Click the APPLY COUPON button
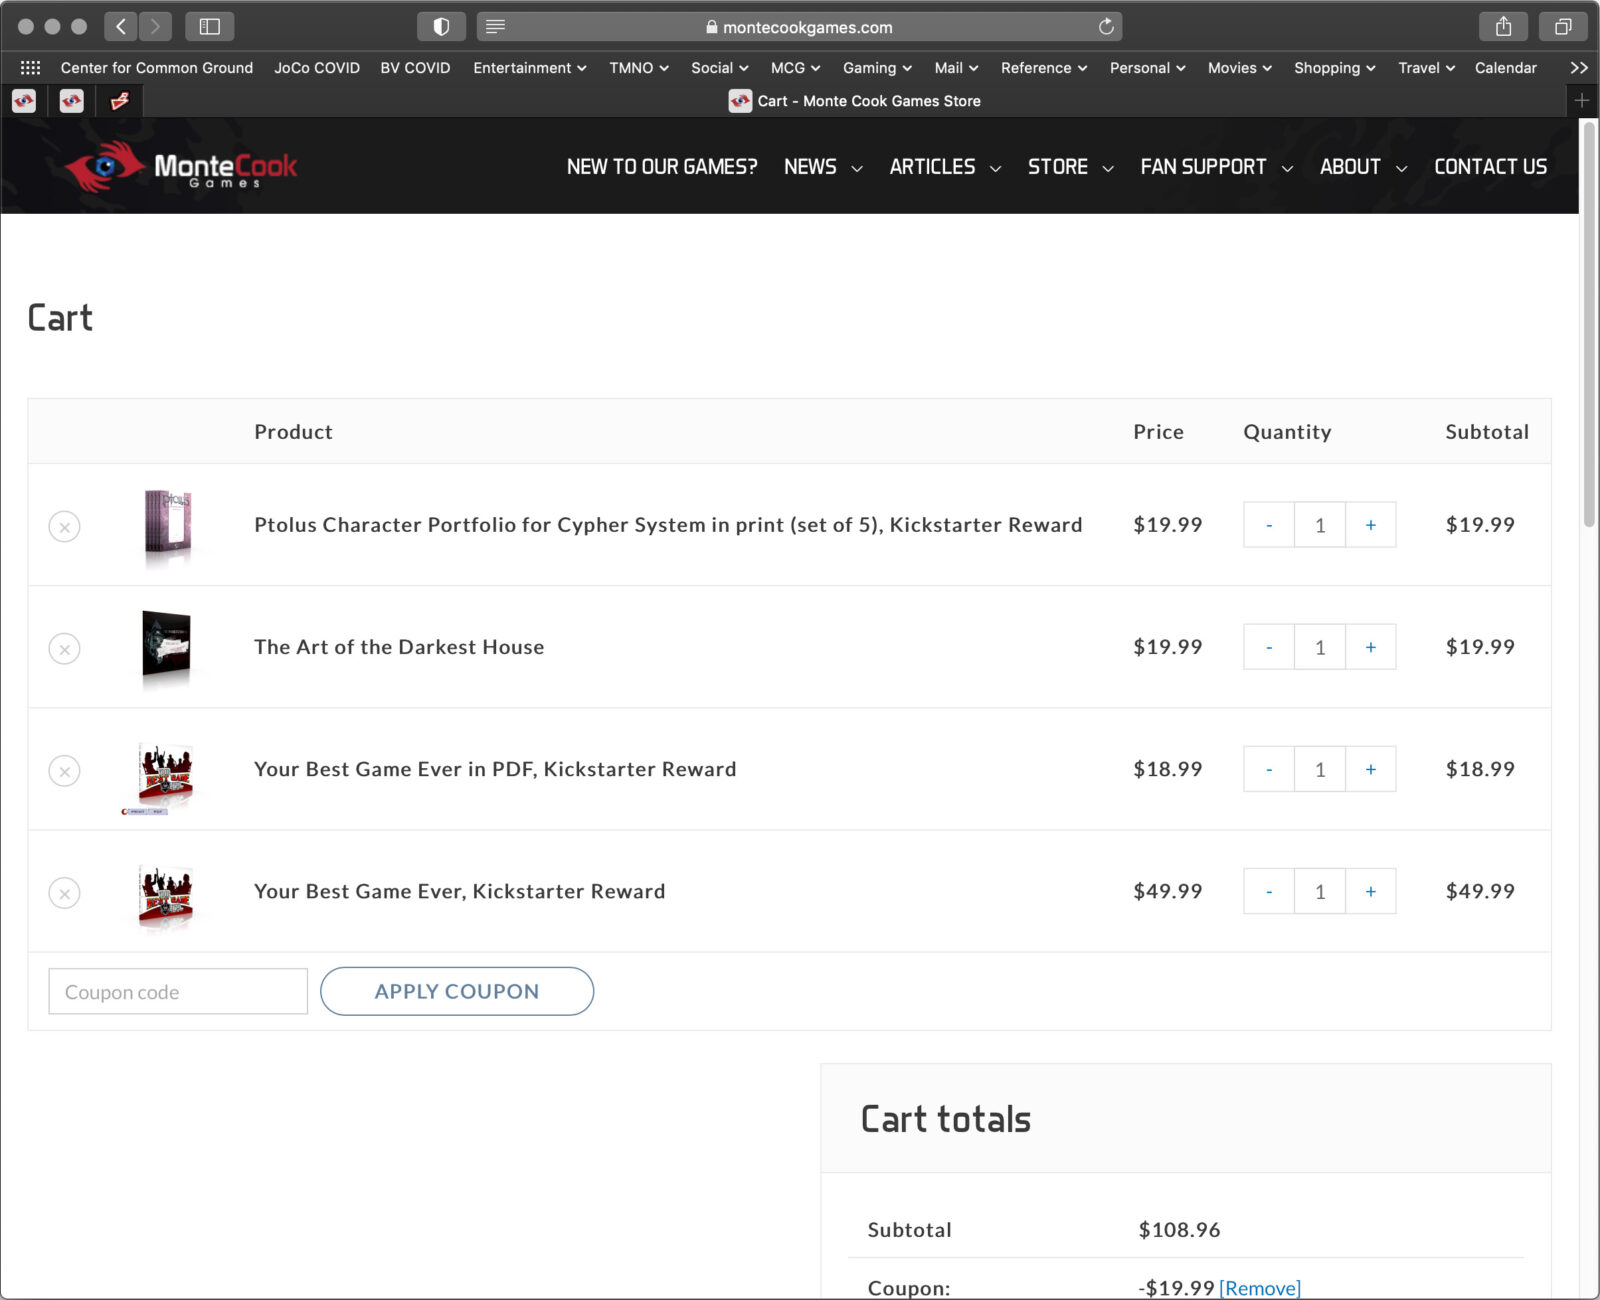The image size is (1600, 1300). coord(457,991)
